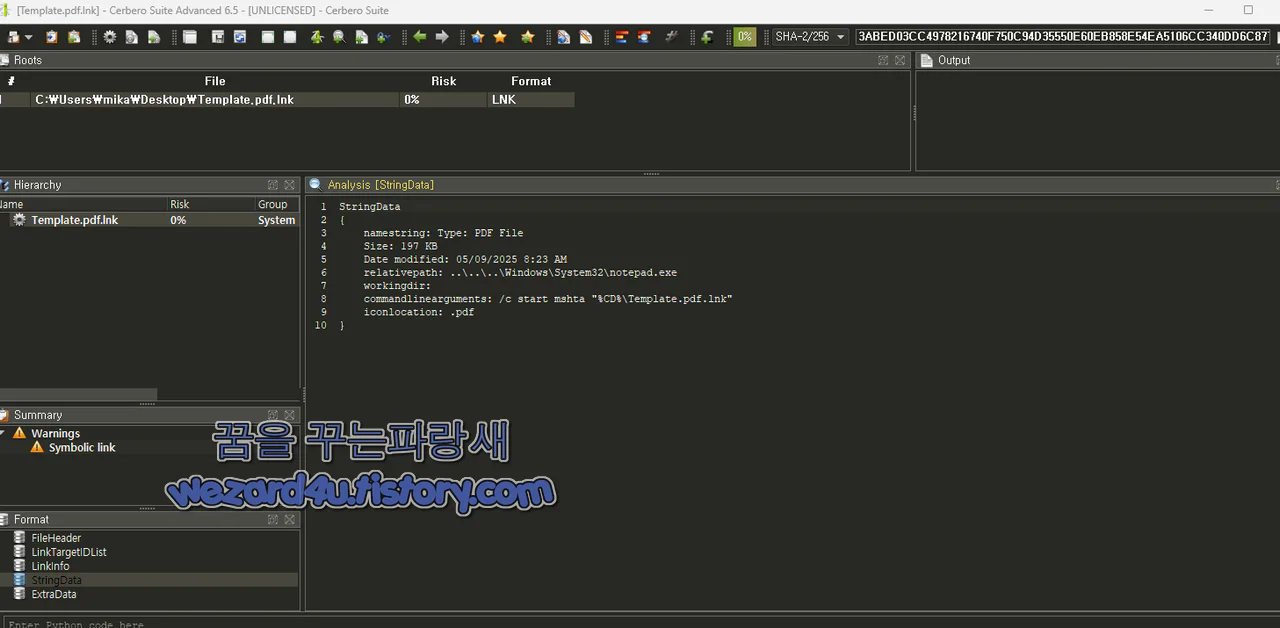Click the LNK format cell in Roots

click(530, 100)
